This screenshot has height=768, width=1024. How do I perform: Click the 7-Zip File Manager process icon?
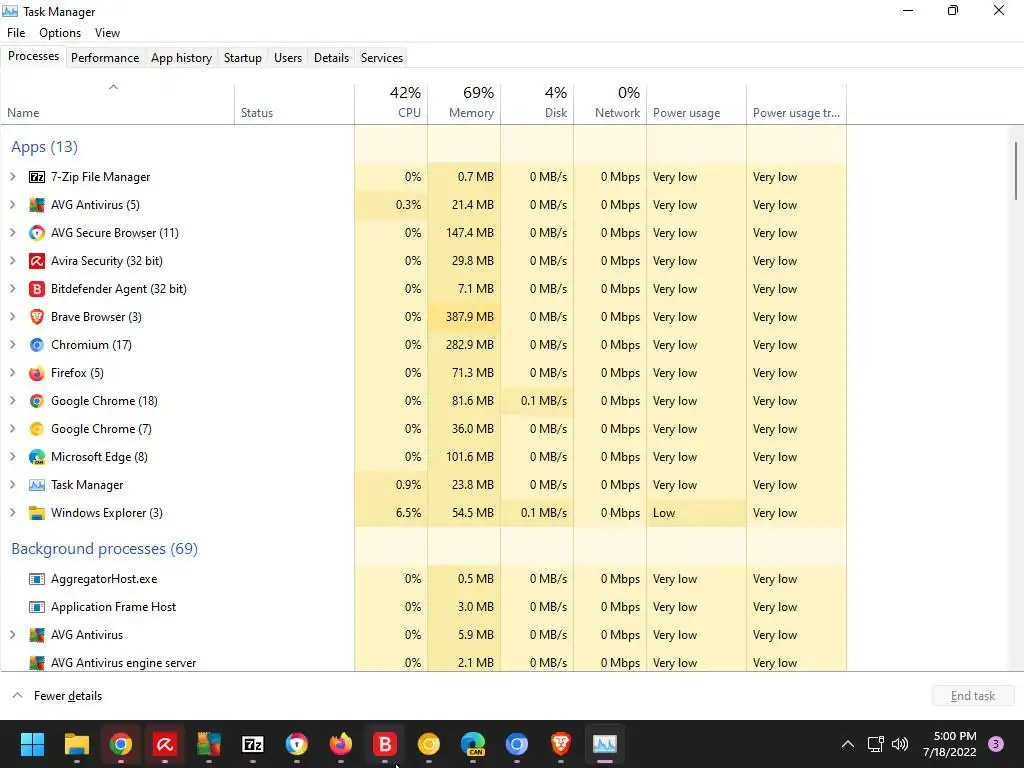[37, 177]
